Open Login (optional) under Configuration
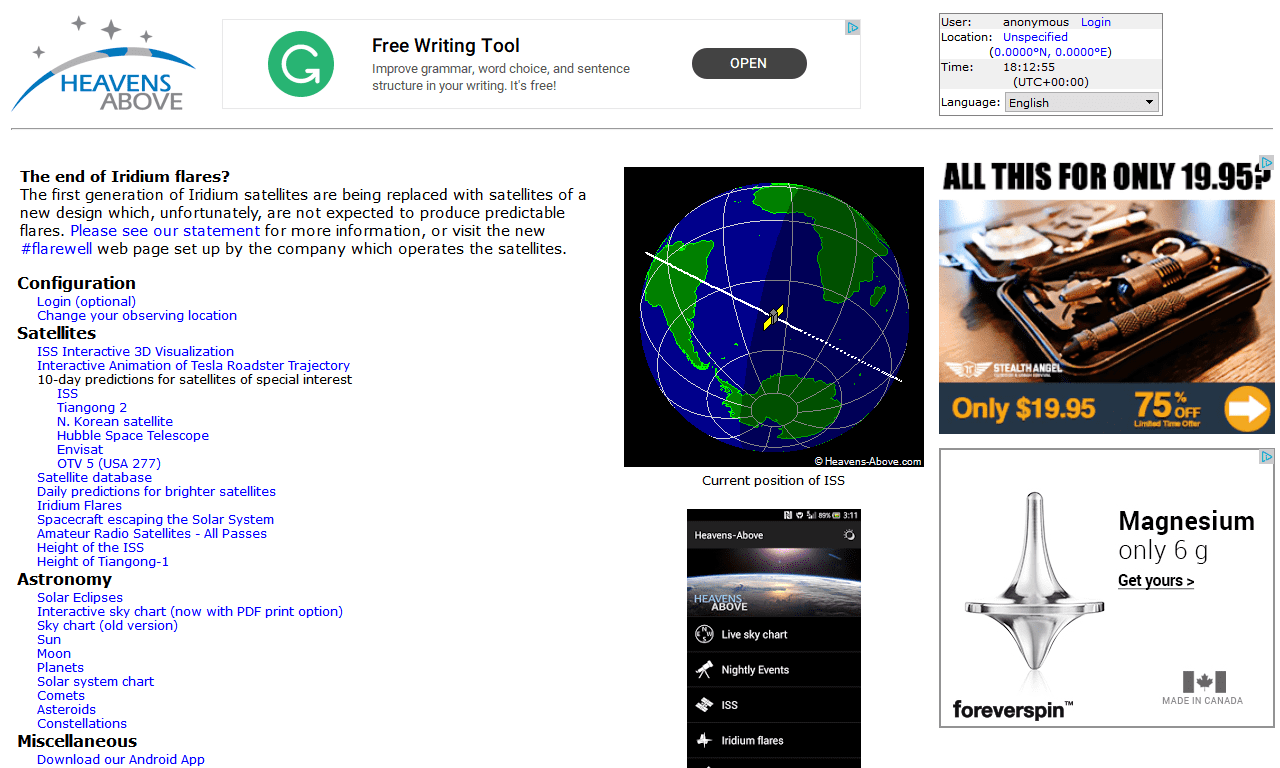The width and height of the screenshot is (1280, 768). pos(86,301)
